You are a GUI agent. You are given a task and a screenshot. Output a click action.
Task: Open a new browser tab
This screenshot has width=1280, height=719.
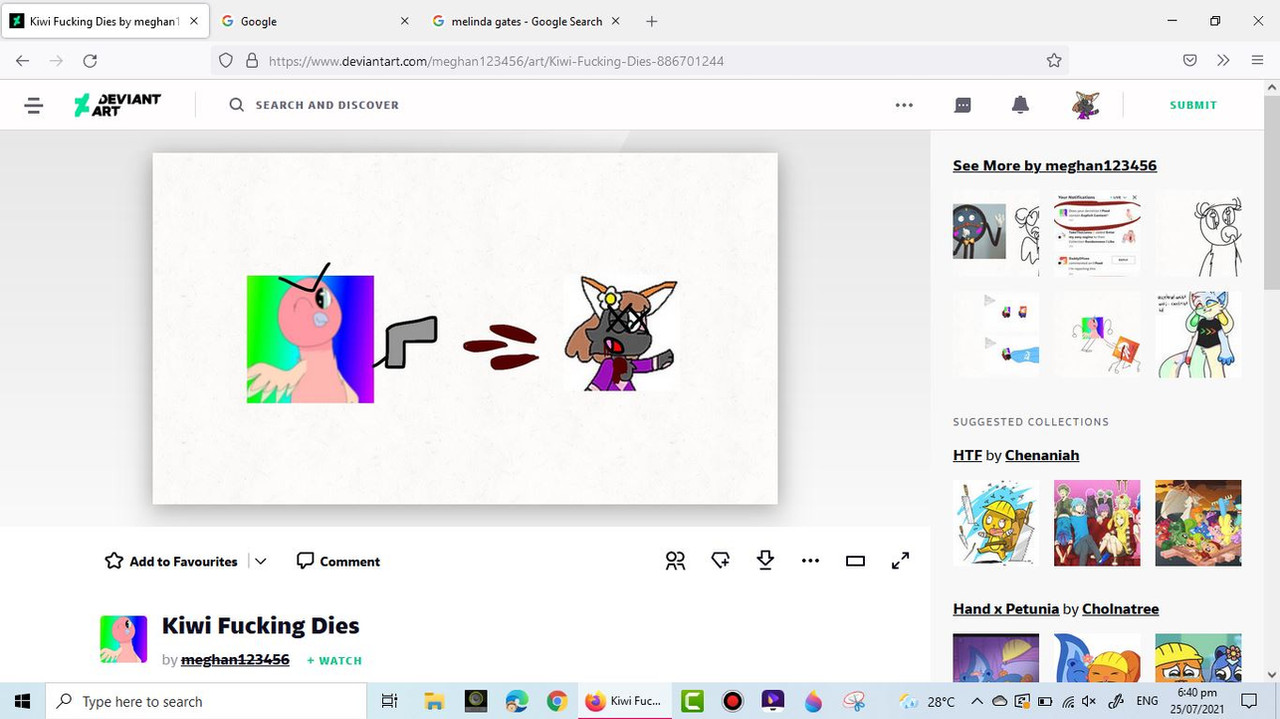651,21
